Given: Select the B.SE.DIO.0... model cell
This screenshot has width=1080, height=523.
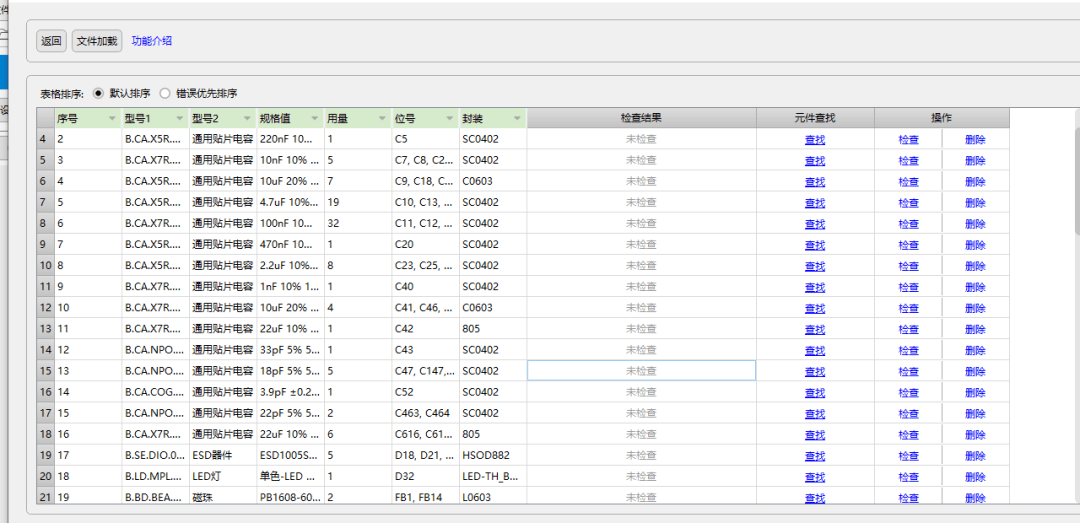Looking at the screenshot, I should point(156,455).
